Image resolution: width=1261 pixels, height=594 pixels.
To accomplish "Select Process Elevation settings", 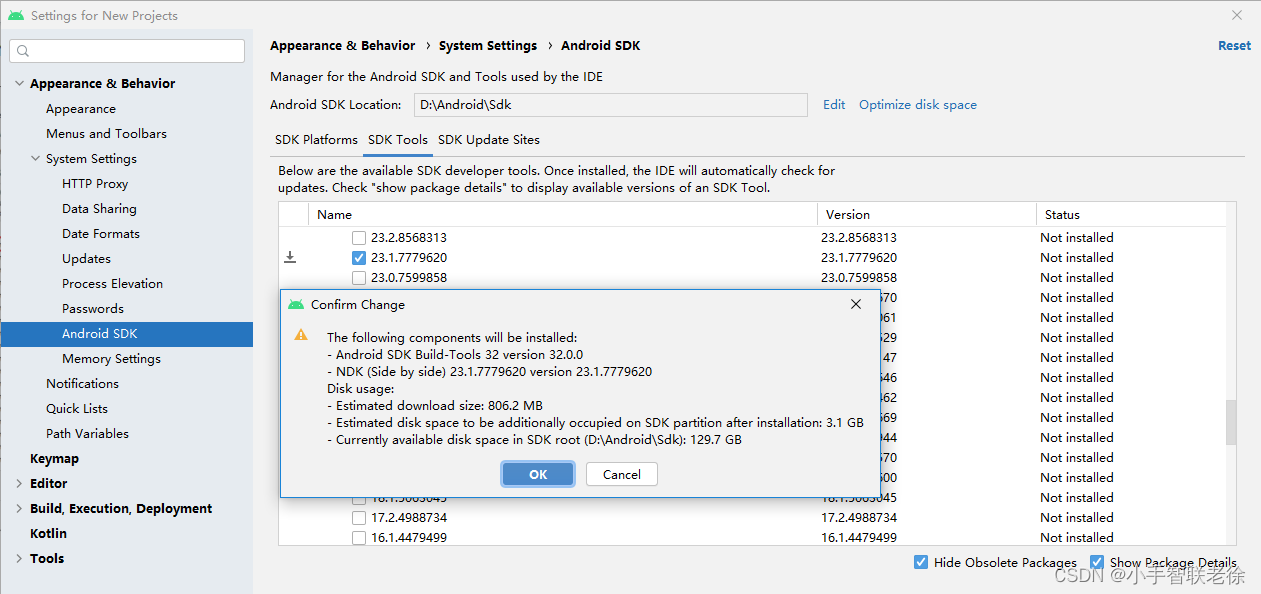I will coord(112,284).
